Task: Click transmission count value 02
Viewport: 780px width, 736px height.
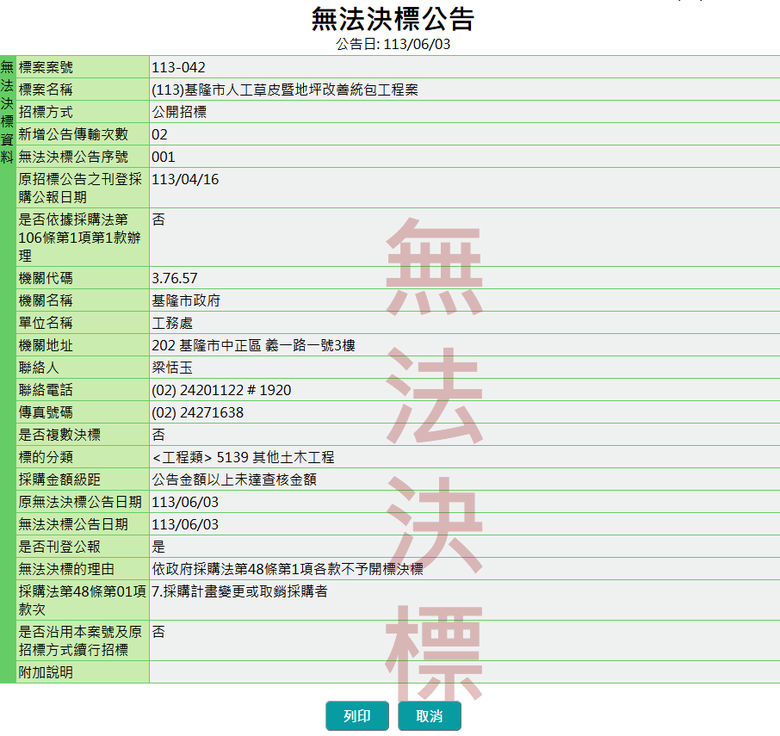Action: click(x=160, y=134)
